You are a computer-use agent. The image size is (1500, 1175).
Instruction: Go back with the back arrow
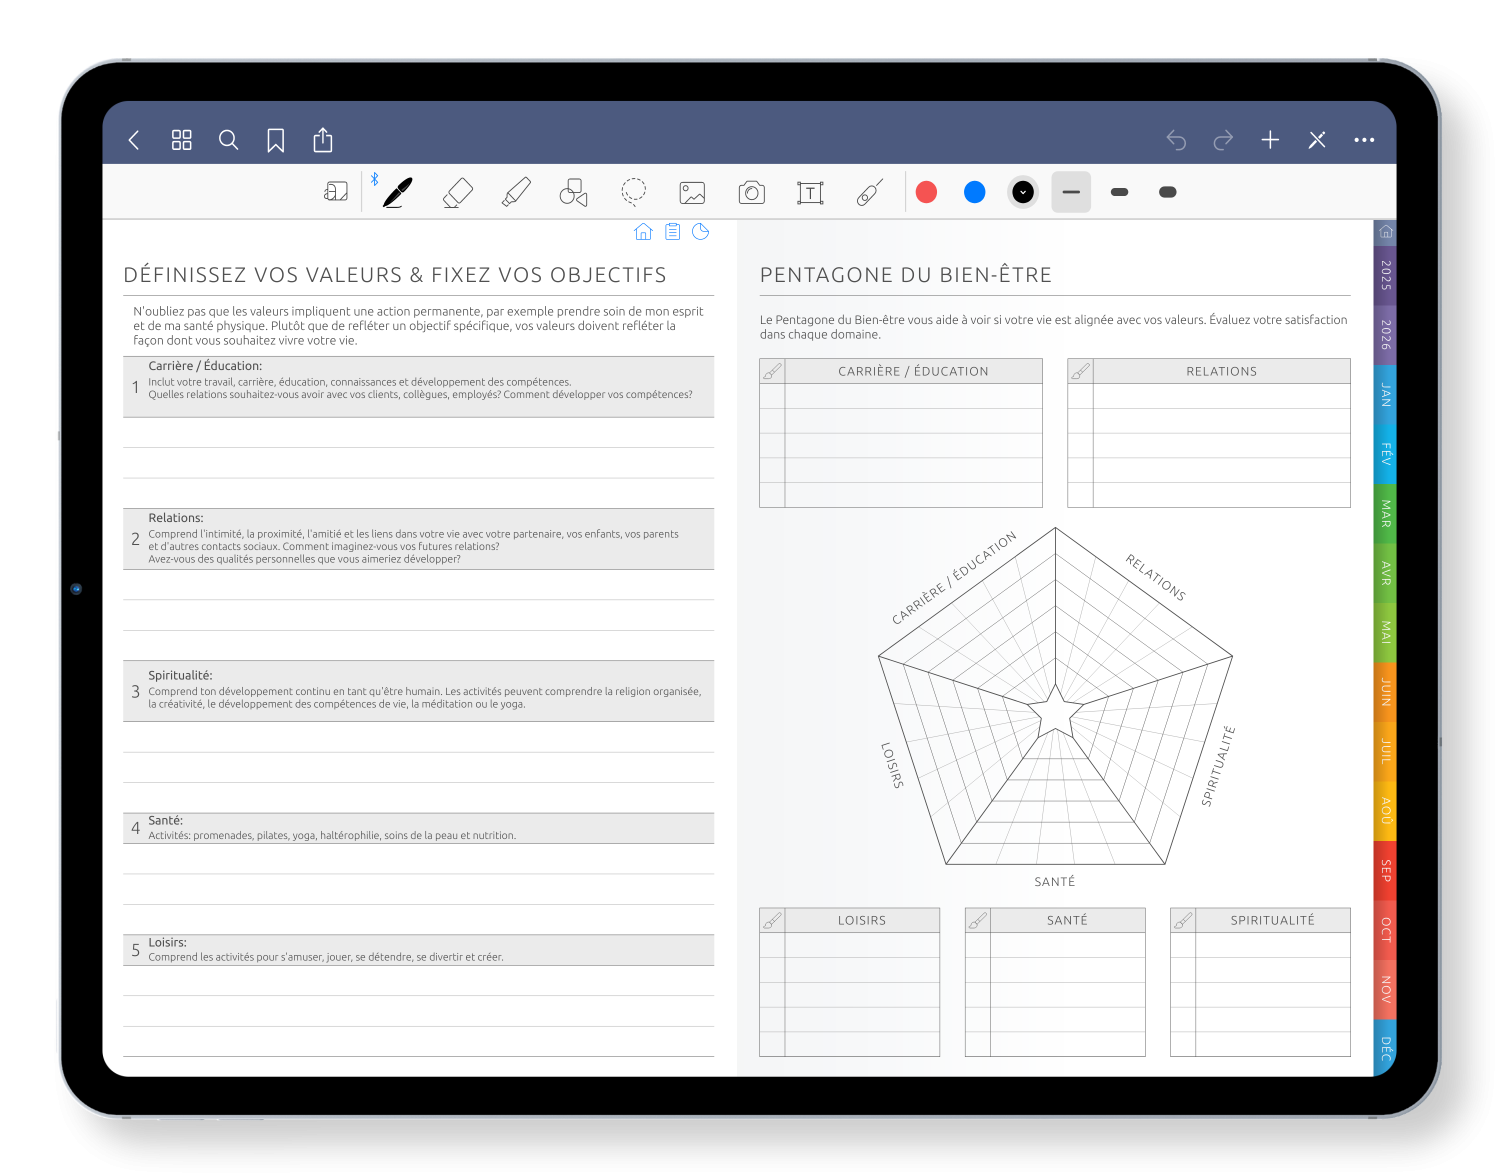(x=134, y=140)
